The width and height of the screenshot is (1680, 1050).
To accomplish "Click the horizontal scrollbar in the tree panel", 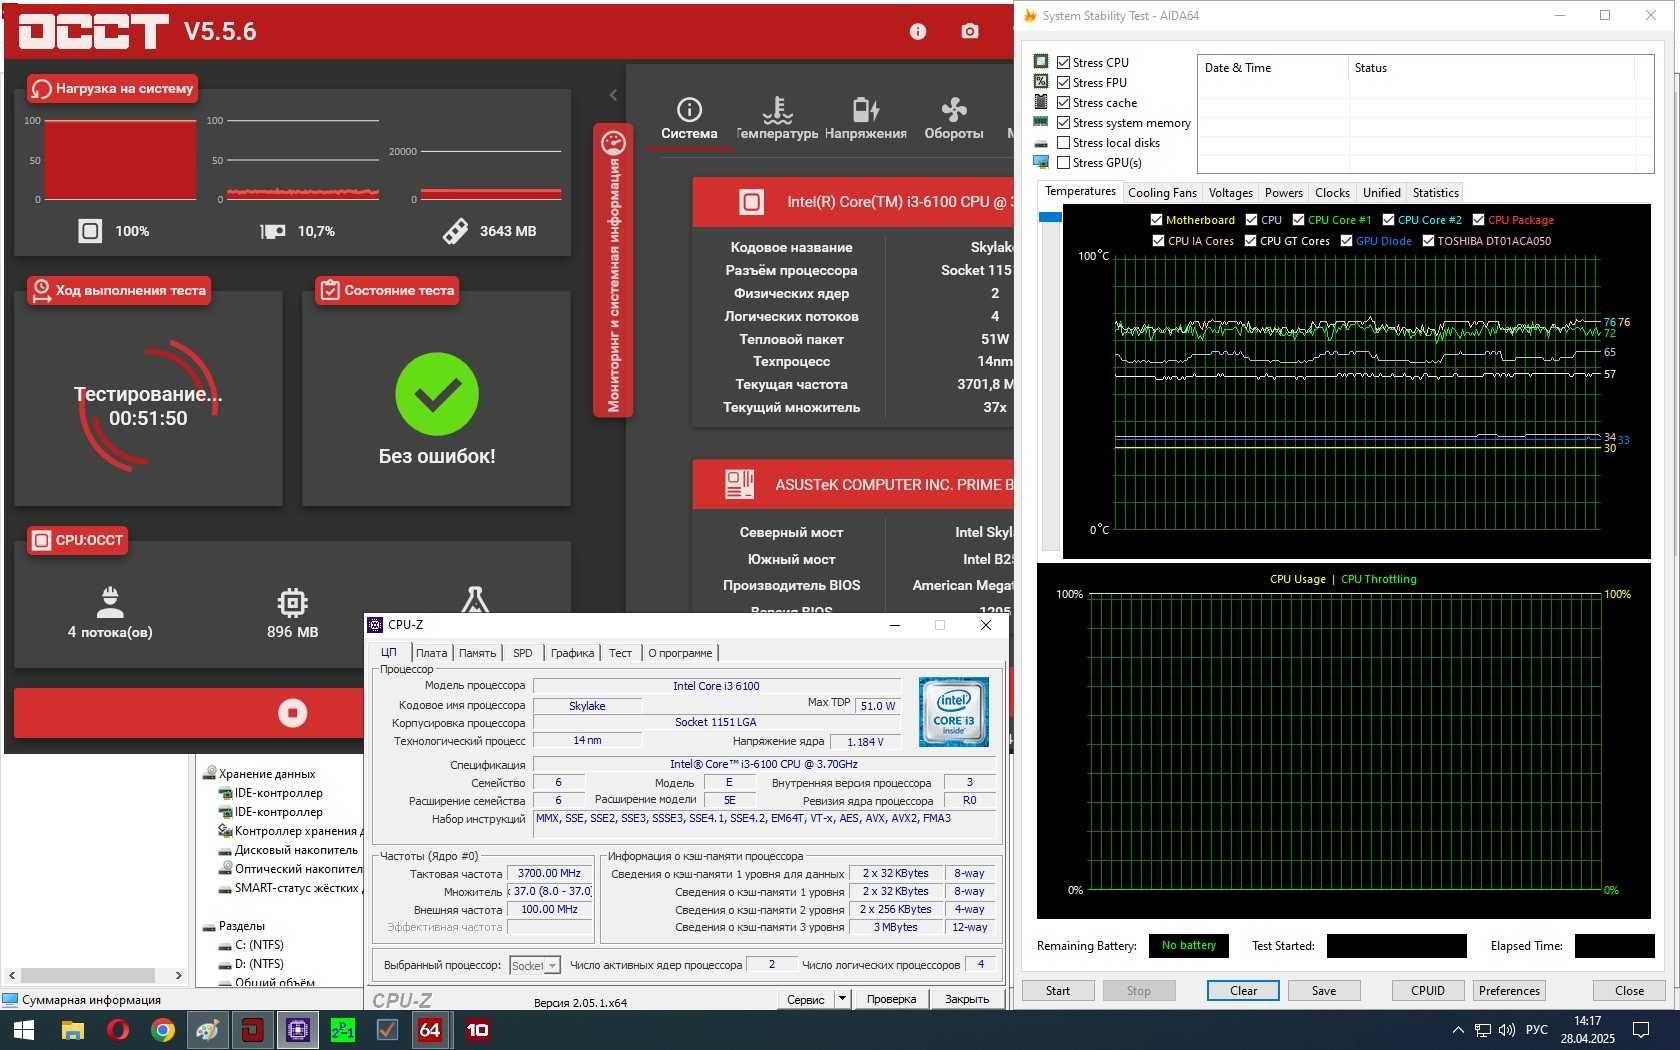I will point(95,975).
